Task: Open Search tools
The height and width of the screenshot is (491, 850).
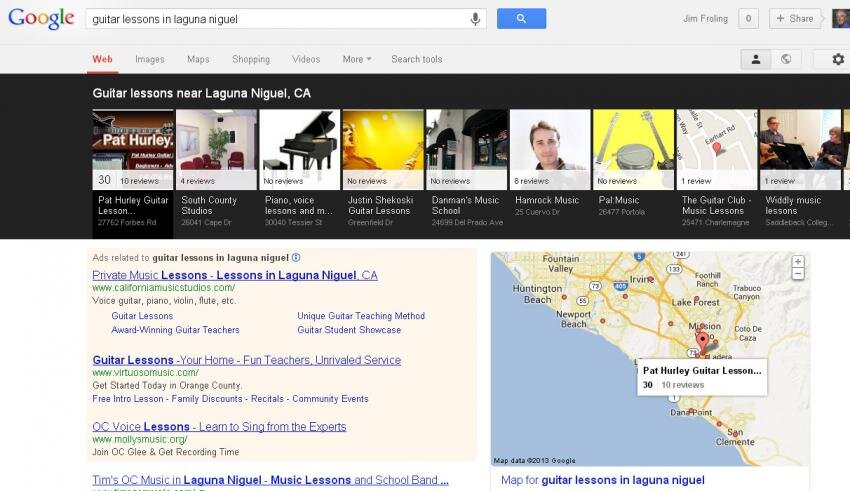Action: click(x=417, y=59)
